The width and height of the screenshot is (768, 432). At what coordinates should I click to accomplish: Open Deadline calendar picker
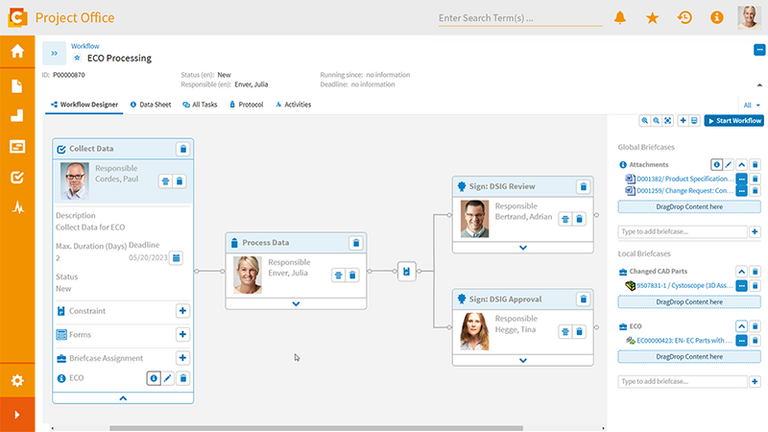tap(176, 258)
